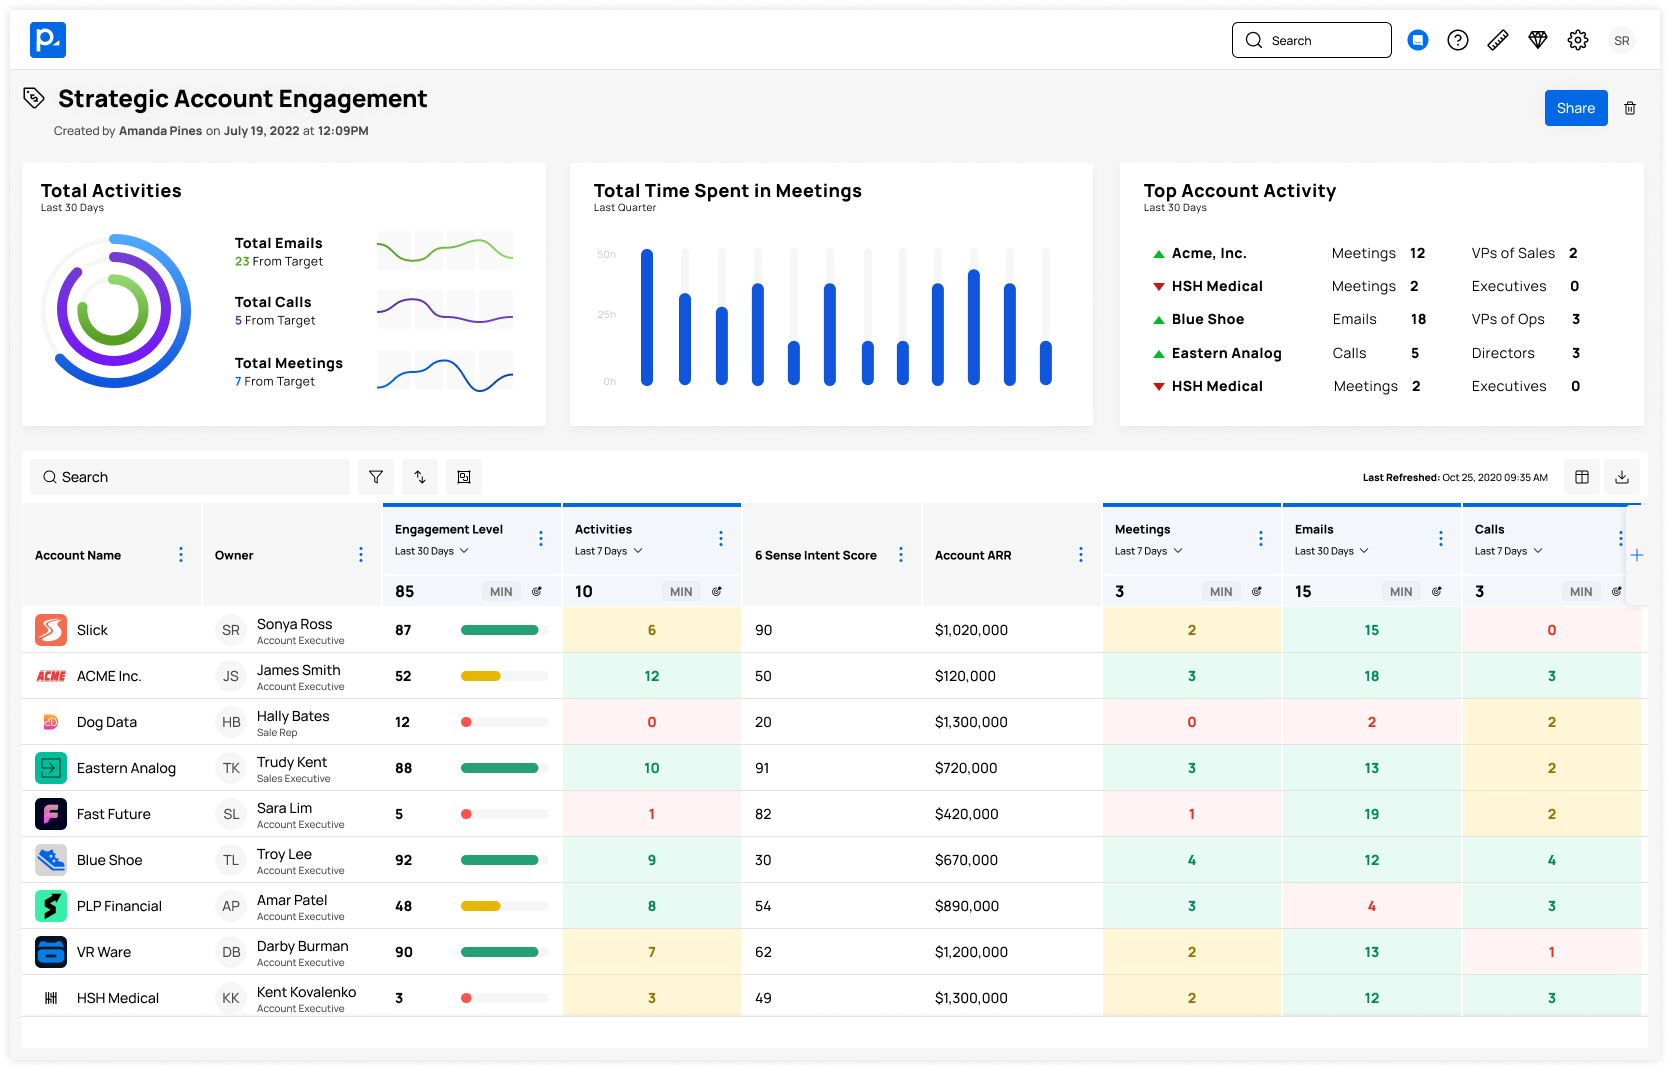This screenshot has width=1670, height=1070.
Task: Toggle MIN on Meetings column
Action: pyautogui.click(x=1221, y=592)
